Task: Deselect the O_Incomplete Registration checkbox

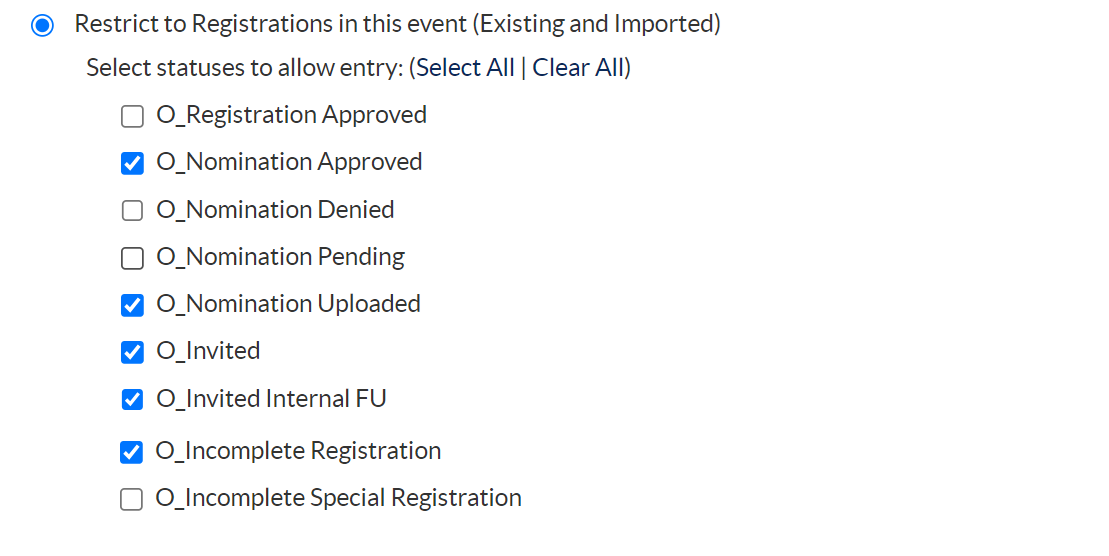Action: click(x=132, y=452)
